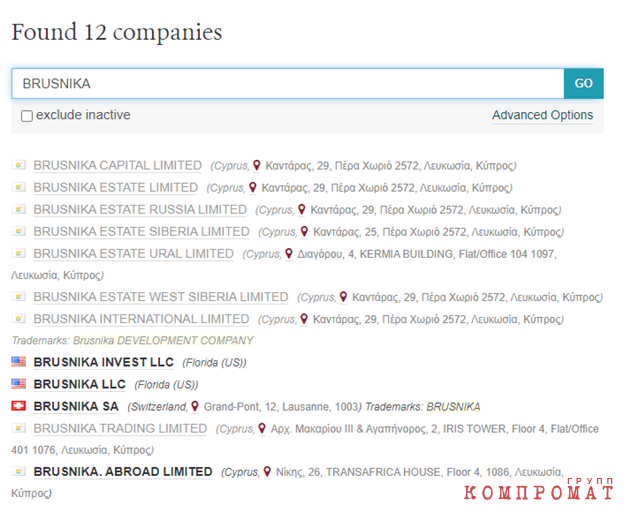Screen dimensions: 624x520
Task: Click Cyprus flag beside BRUSNIKA TRADING LIMITED
Action: click(x=18, y=428)
